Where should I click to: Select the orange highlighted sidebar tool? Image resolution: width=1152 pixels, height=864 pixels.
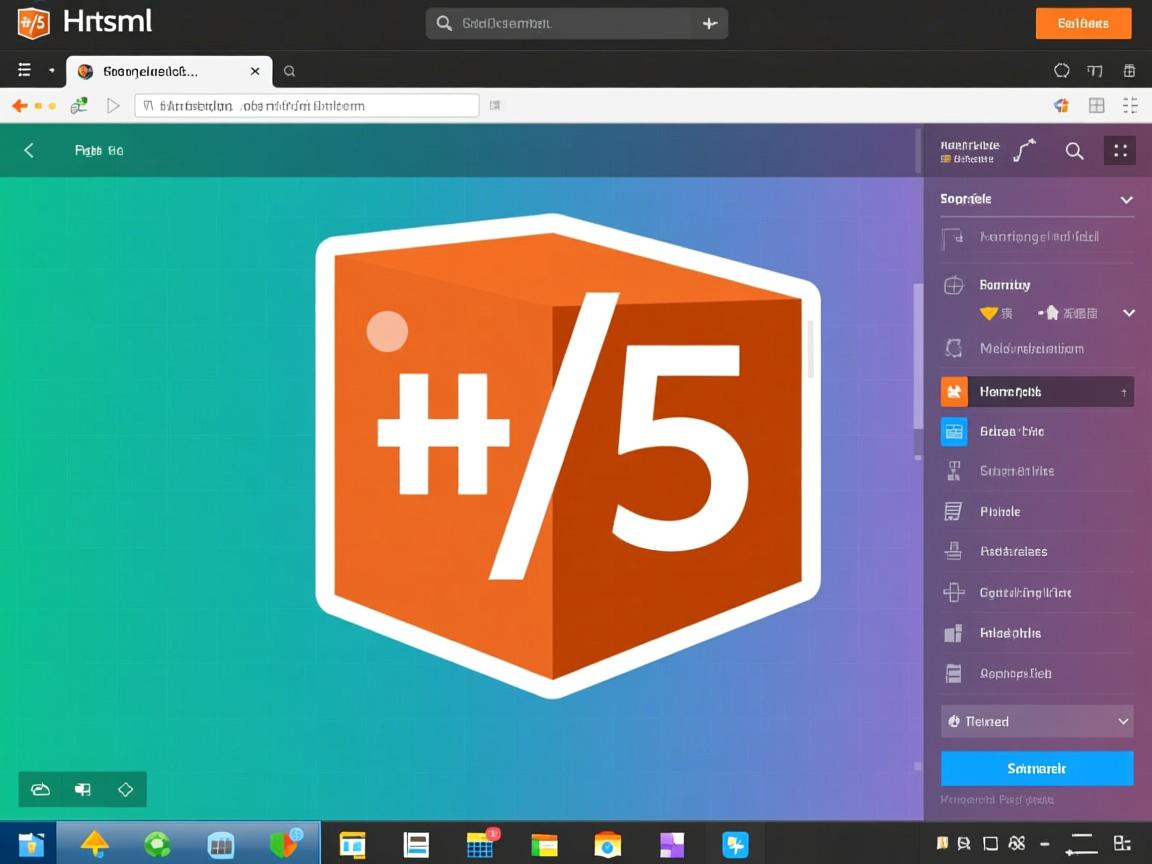(x=1035, y=391)
